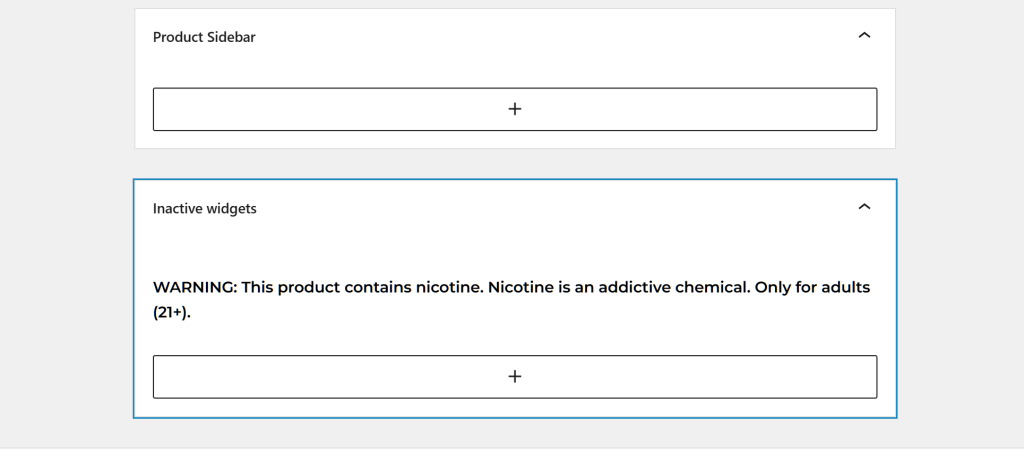
Task: Click the "(21+)." text line
Action: (171, 312)
